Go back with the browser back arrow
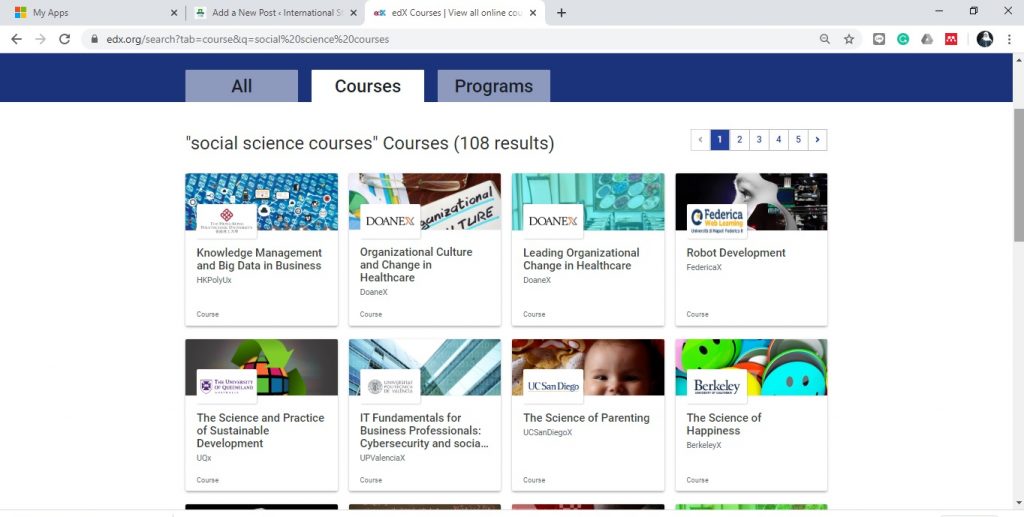The width and height of the screenshot is (1024, 517). tap(16, 39)
